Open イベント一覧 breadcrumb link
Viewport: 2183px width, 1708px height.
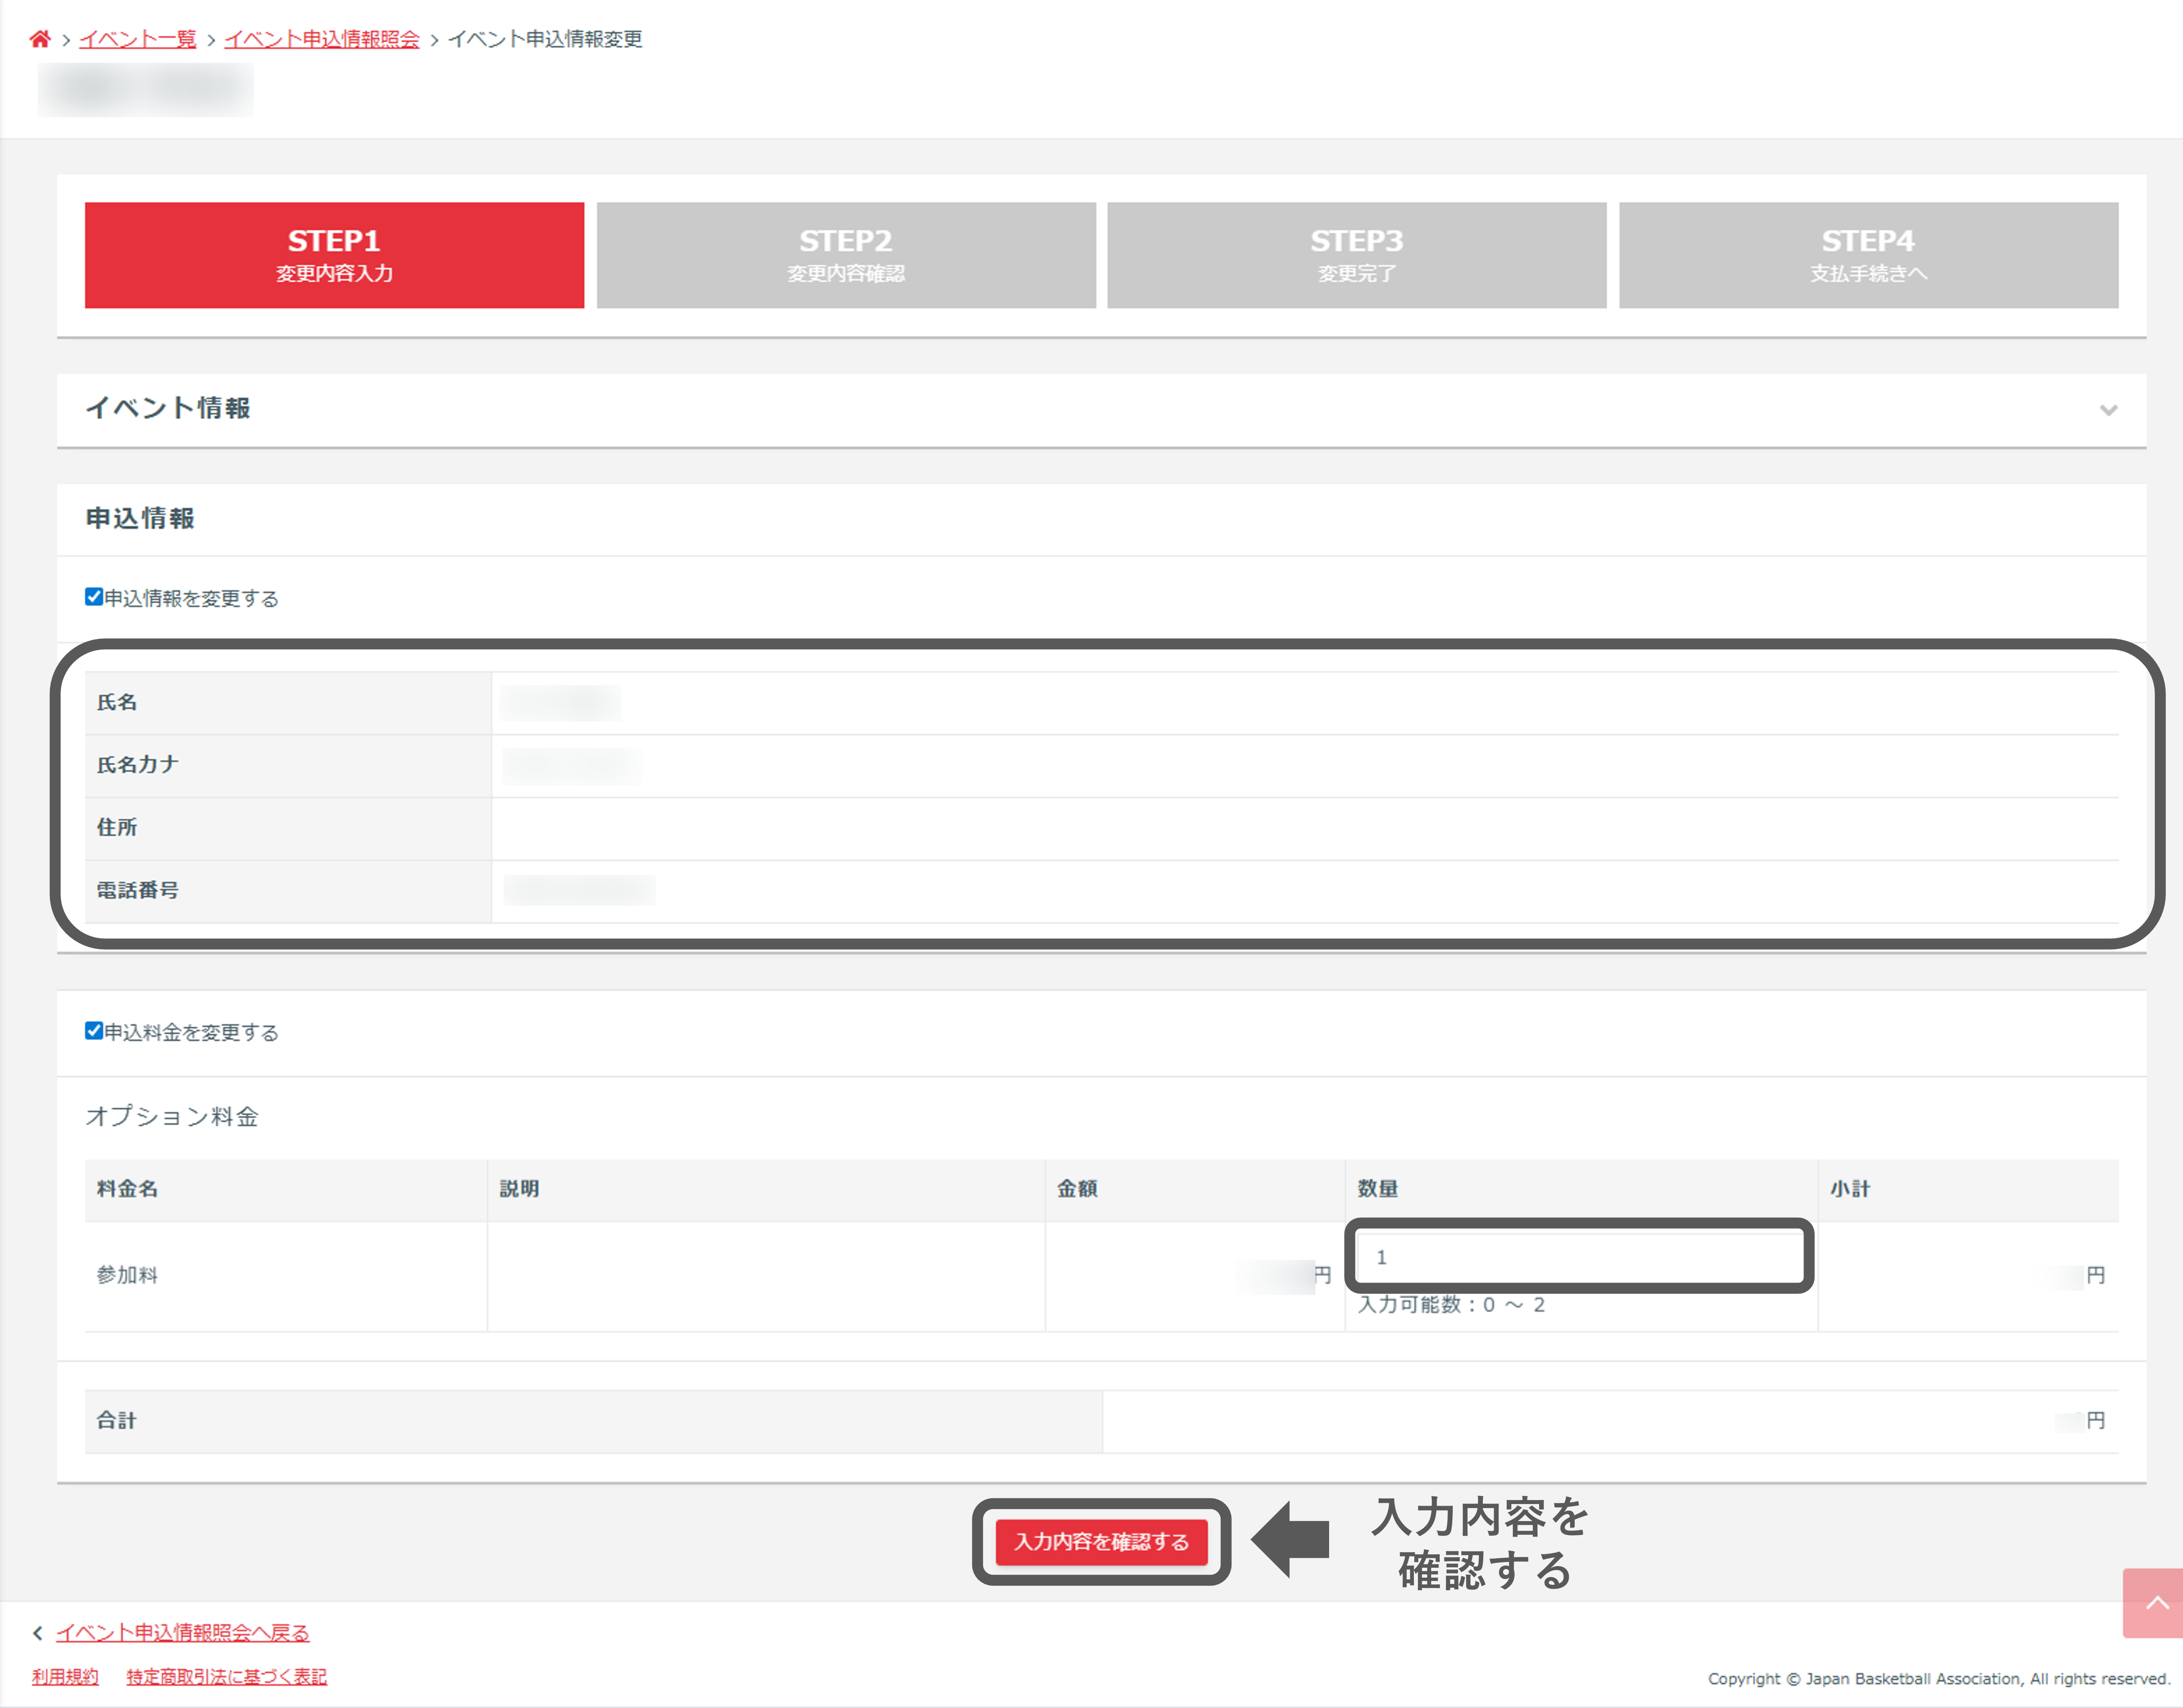(x=138, y=39)
